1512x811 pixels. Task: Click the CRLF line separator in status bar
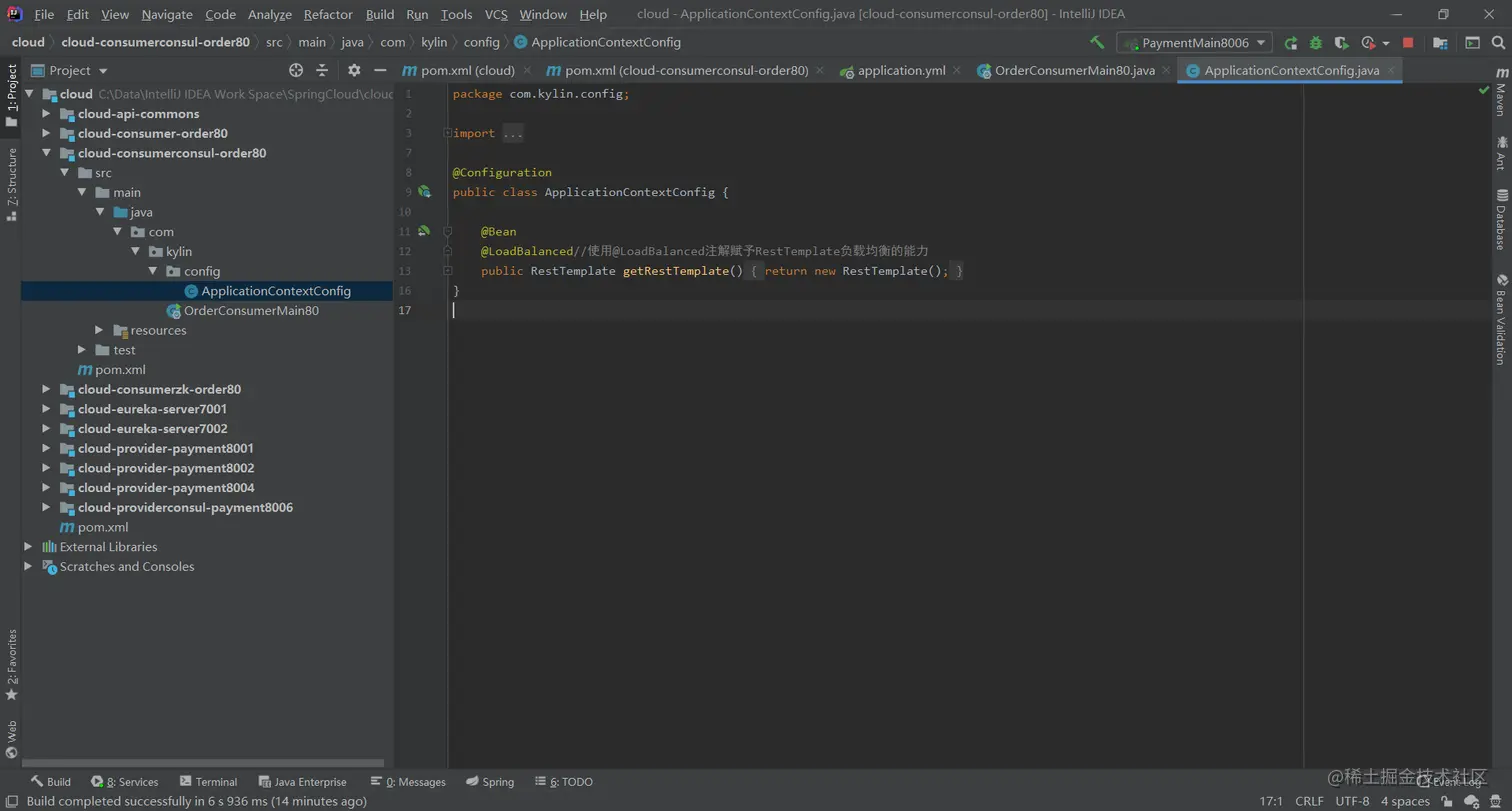pos(1309,801)
